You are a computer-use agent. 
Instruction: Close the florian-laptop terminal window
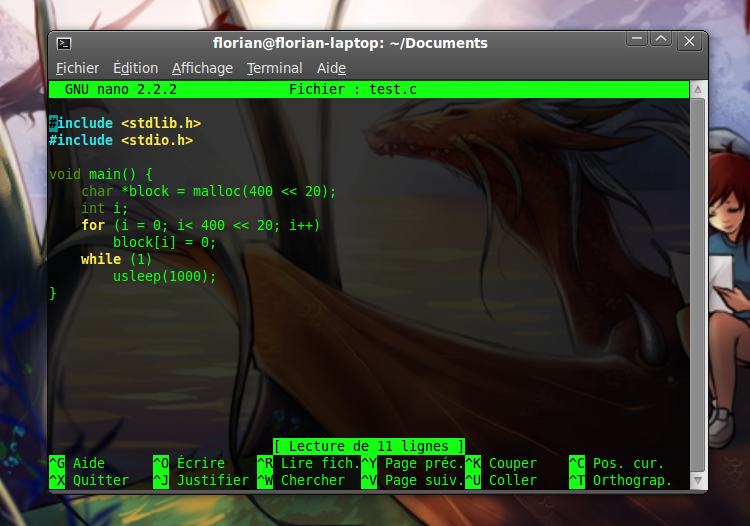coord(689,41)
